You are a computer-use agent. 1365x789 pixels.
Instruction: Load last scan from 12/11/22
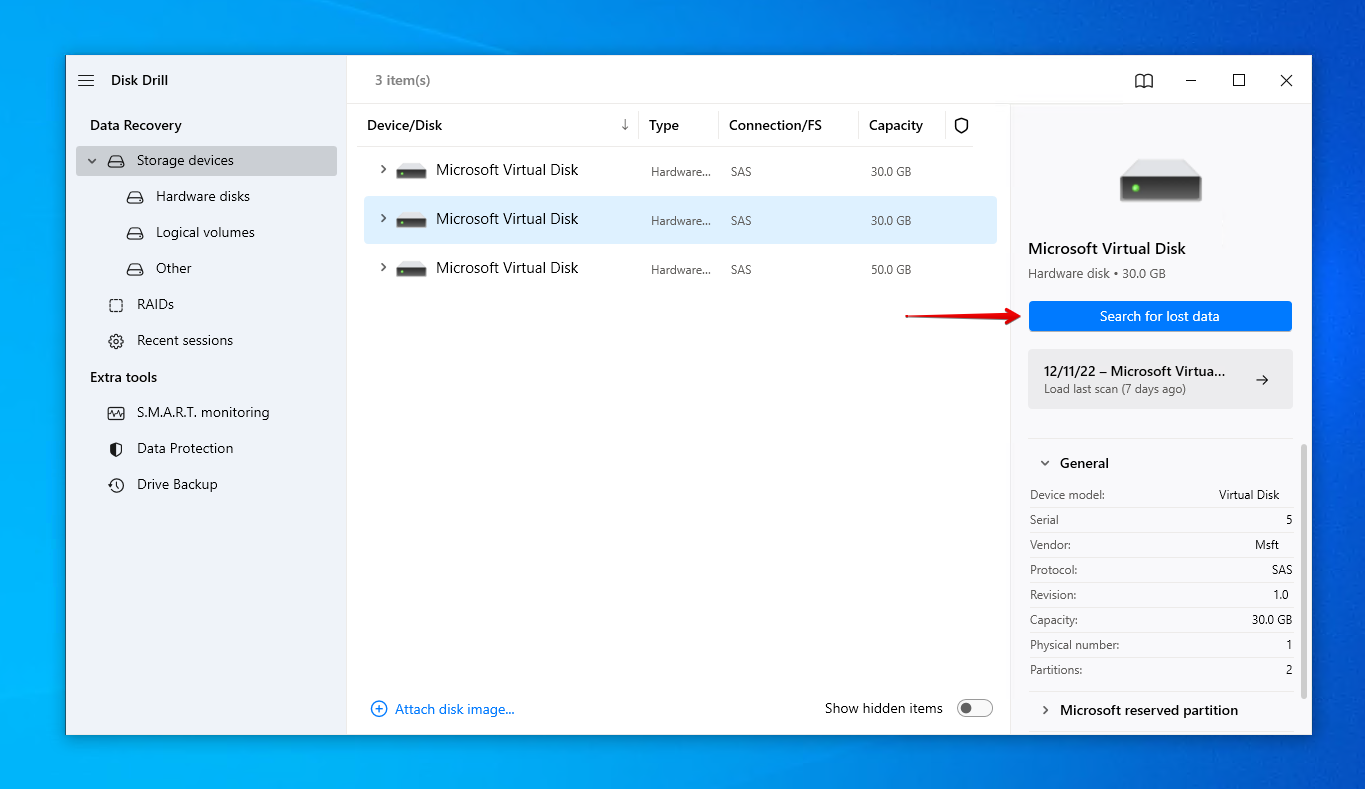(x=1160, y=379)
